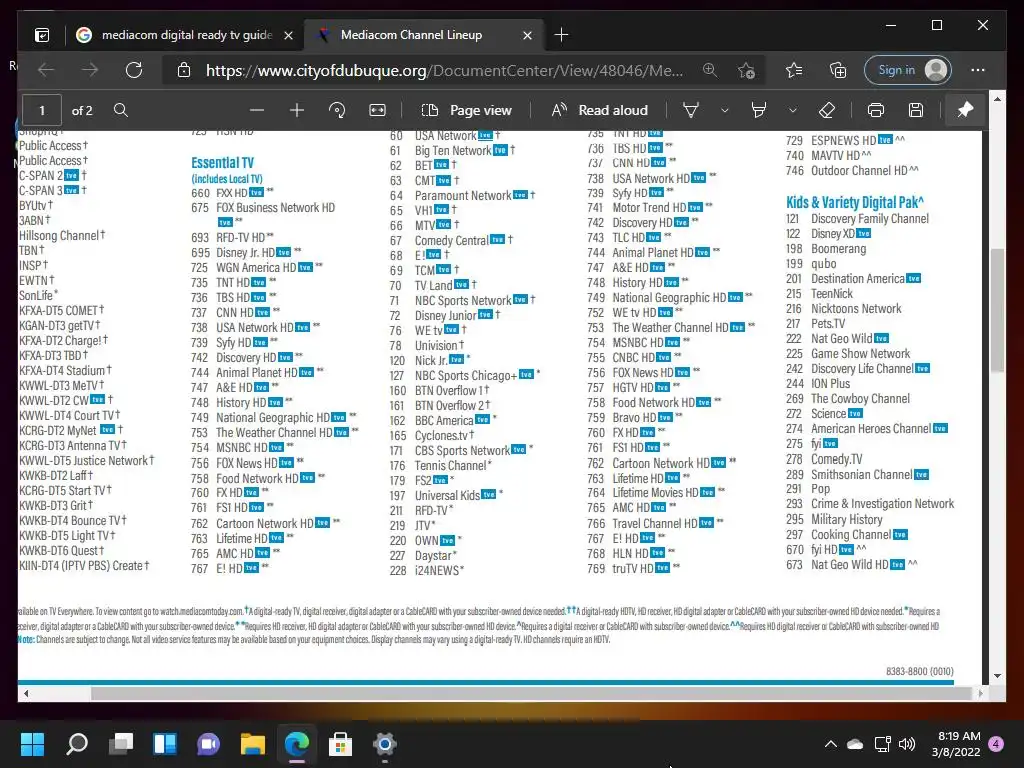Open Teams Chat from taskbar
This screenshot has height=768, width=1024.
point(208,744)
